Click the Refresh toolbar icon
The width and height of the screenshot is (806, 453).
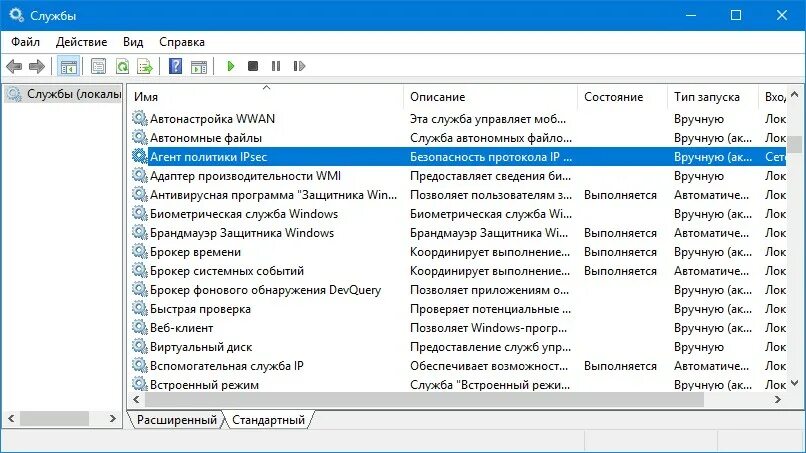pos(122,66)
